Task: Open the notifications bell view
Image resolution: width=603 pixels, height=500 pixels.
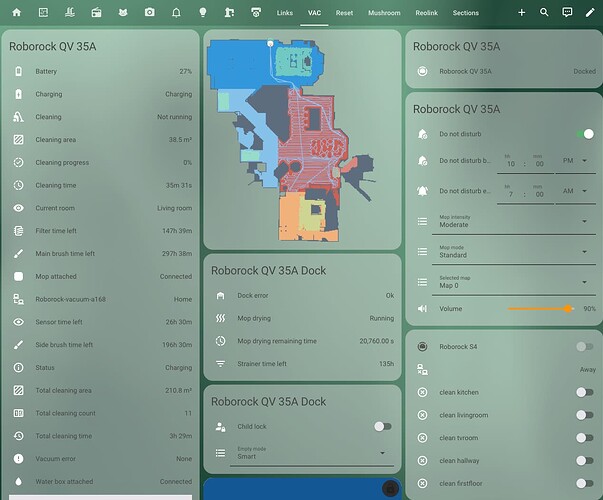Action: pyautogui.click(x=176, y=12)
